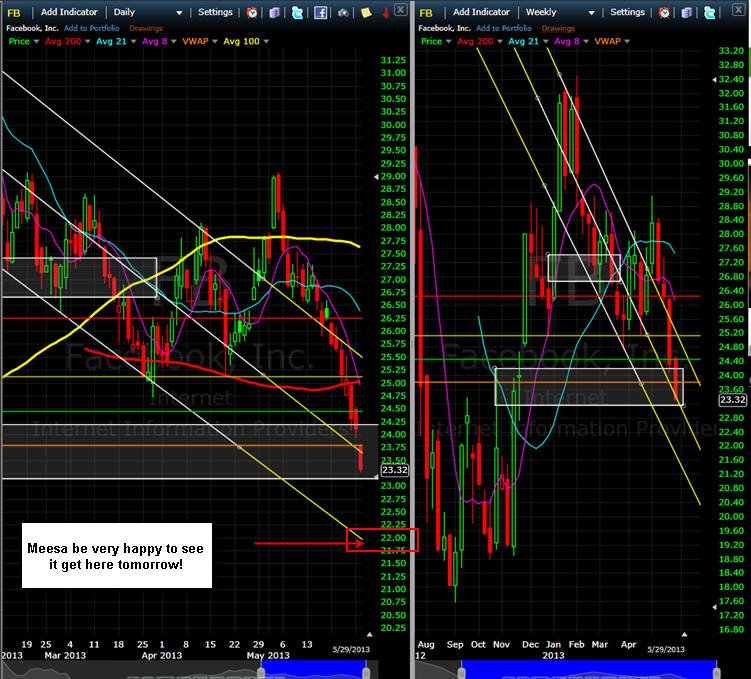Click the up triangle above 5/29/2013 in Daily chart
This screenshot has width=751, height=679.
coord(369,634)
